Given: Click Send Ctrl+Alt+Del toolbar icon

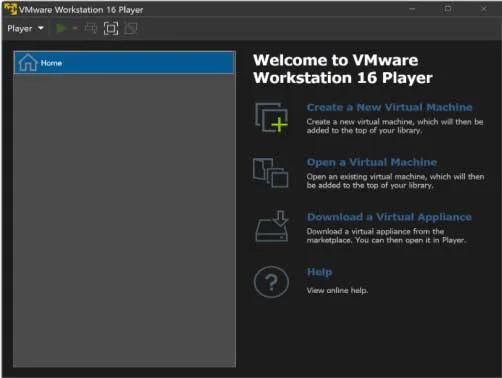Looking at the screenshot, I should coord(90,28).
